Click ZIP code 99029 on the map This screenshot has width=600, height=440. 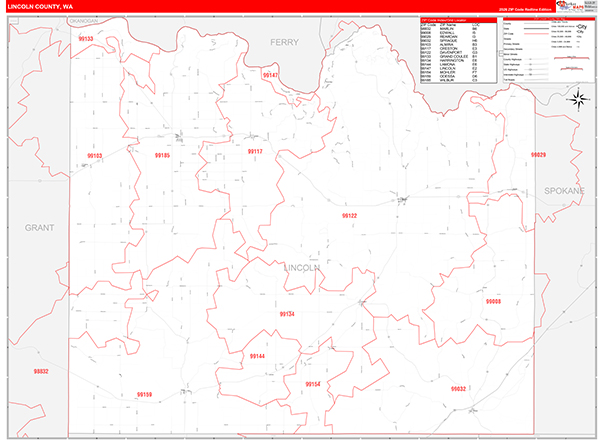[538, 155]
